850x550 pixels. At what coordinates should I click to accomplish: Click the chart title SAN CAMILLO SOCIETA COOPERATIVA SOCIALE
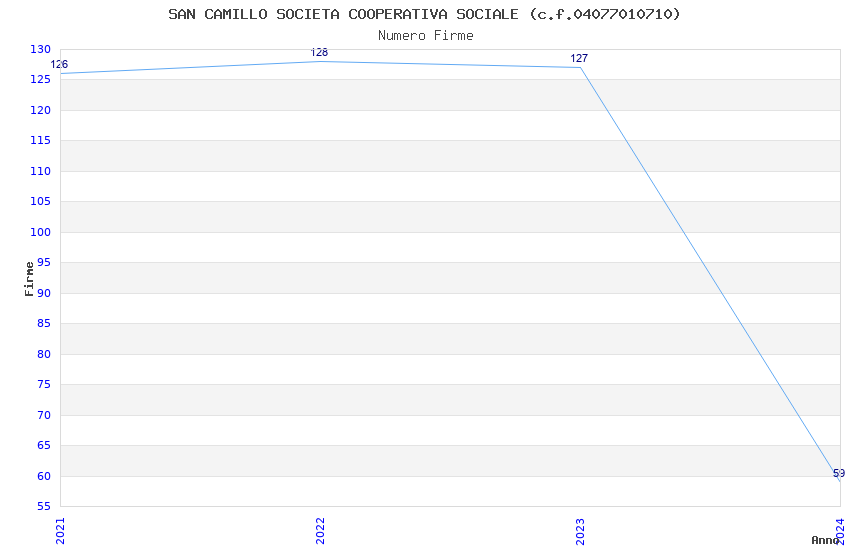tap(424, 14)
